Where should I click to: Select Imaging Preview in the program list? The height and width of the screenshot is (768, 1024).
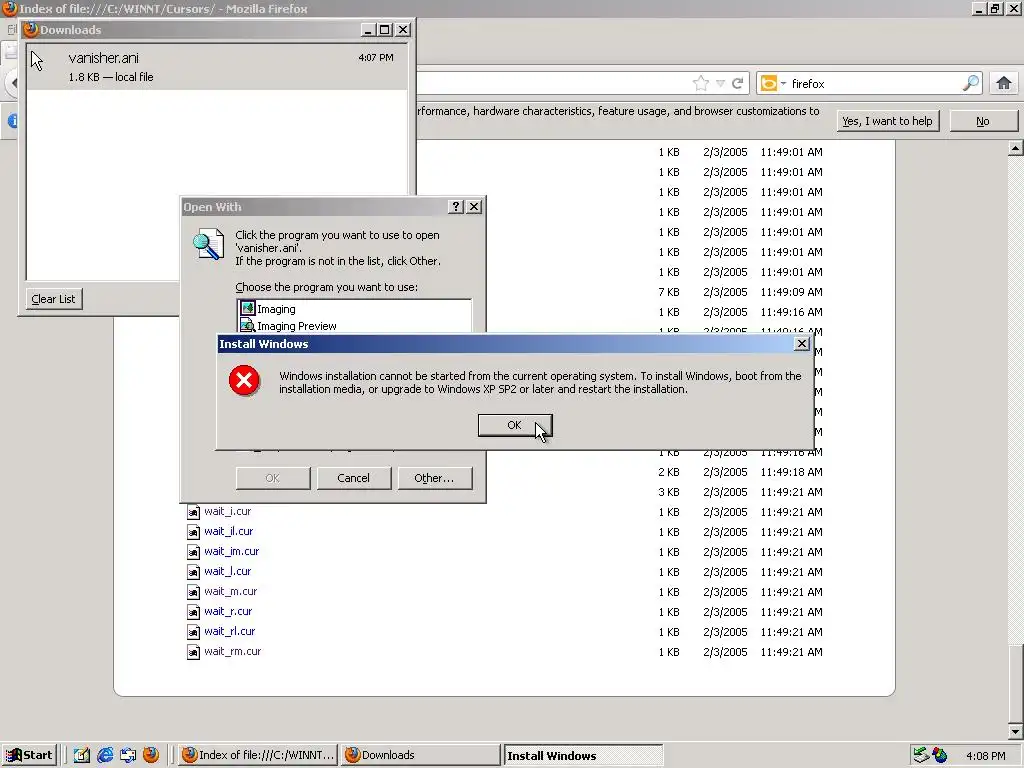click(296, 326)
